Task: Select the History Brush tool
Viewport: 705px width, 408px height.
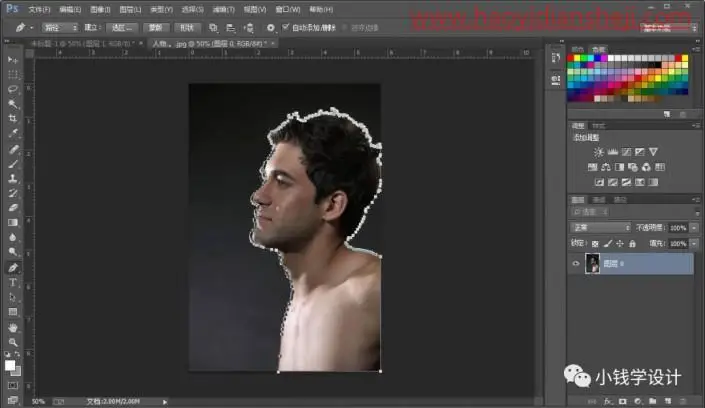Action: pyautogui.click(x=13, y=193)
